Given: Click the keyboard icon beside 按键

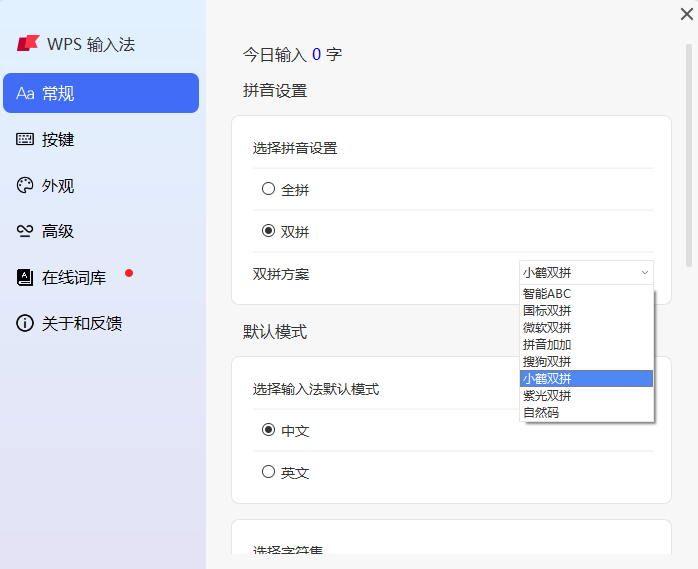Looking at the screenshot, I should (x=25, y=139).
